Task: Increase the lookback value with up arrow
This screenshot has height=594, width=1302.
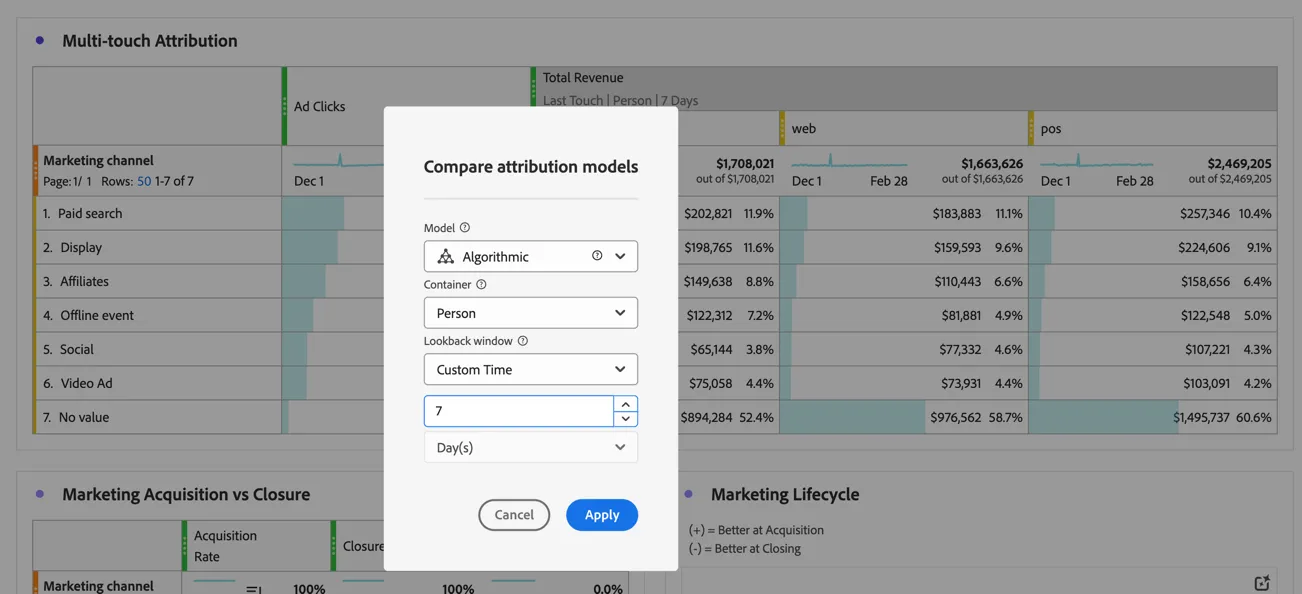Action: (x=626, y=404)
